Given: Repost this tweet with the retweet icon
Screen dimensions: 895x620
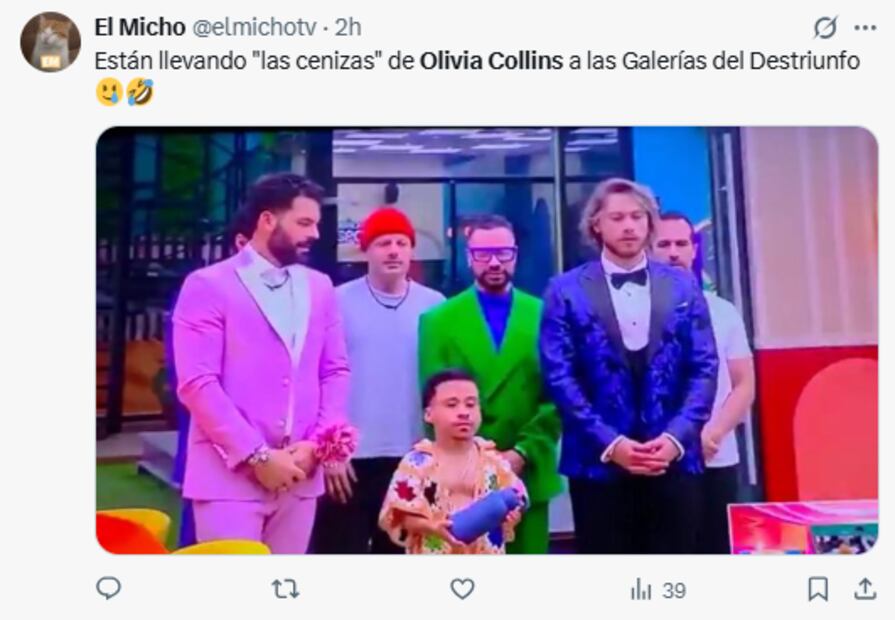Looking at the screenshot, I should pos(285,589).
